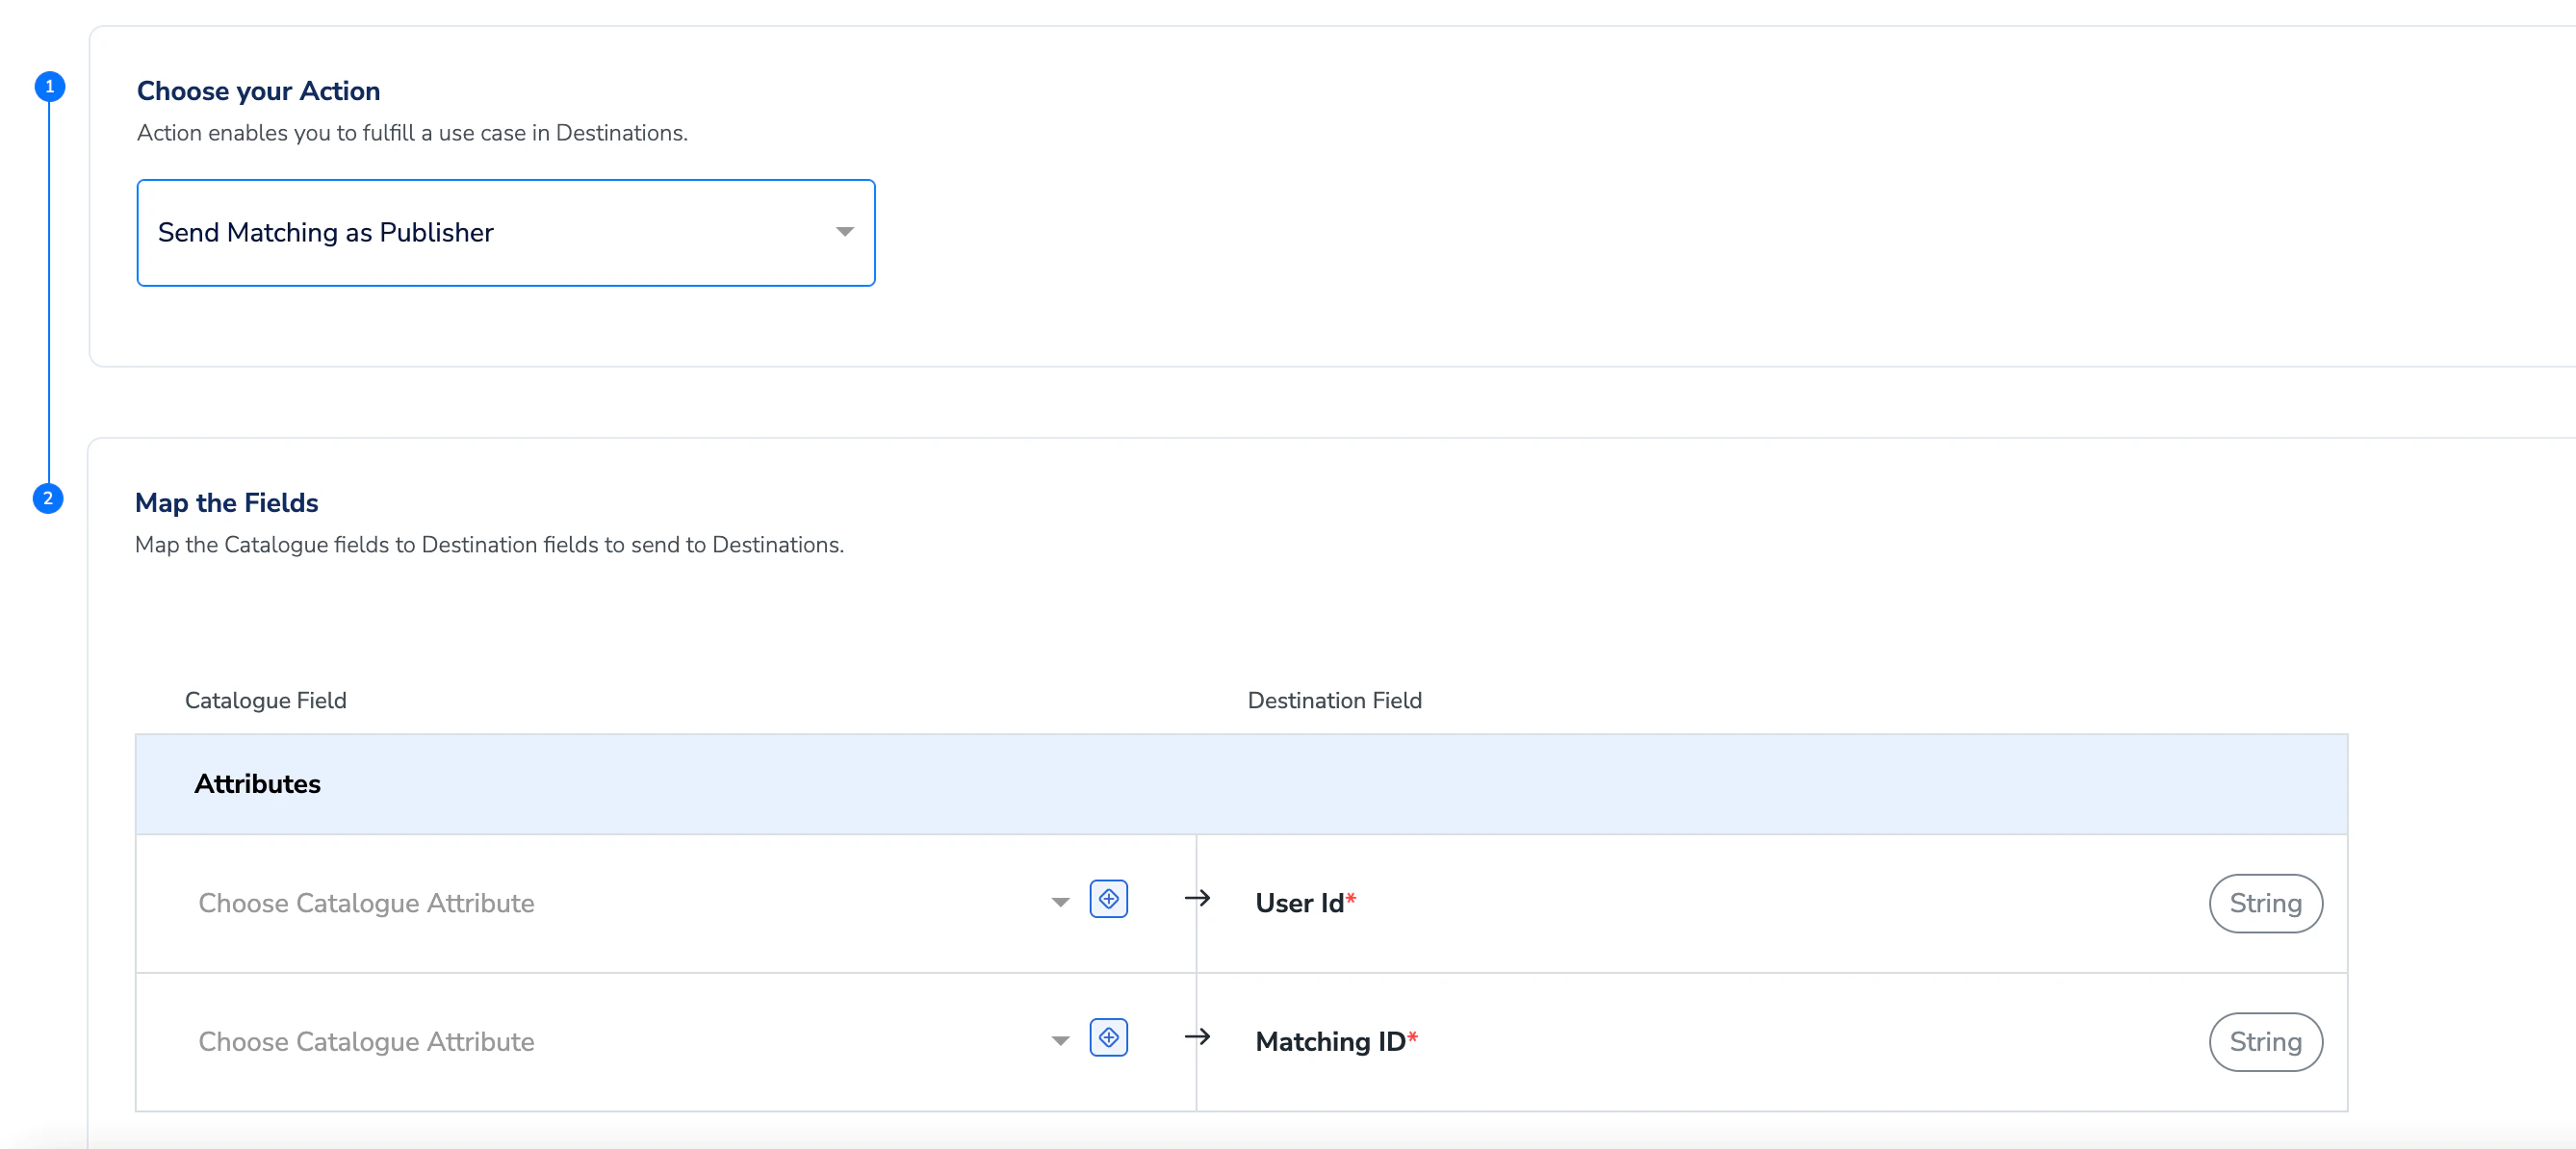
Task: Open the catalogue attribute dropdown for Matching ID
Action: tap(620, 1041)
